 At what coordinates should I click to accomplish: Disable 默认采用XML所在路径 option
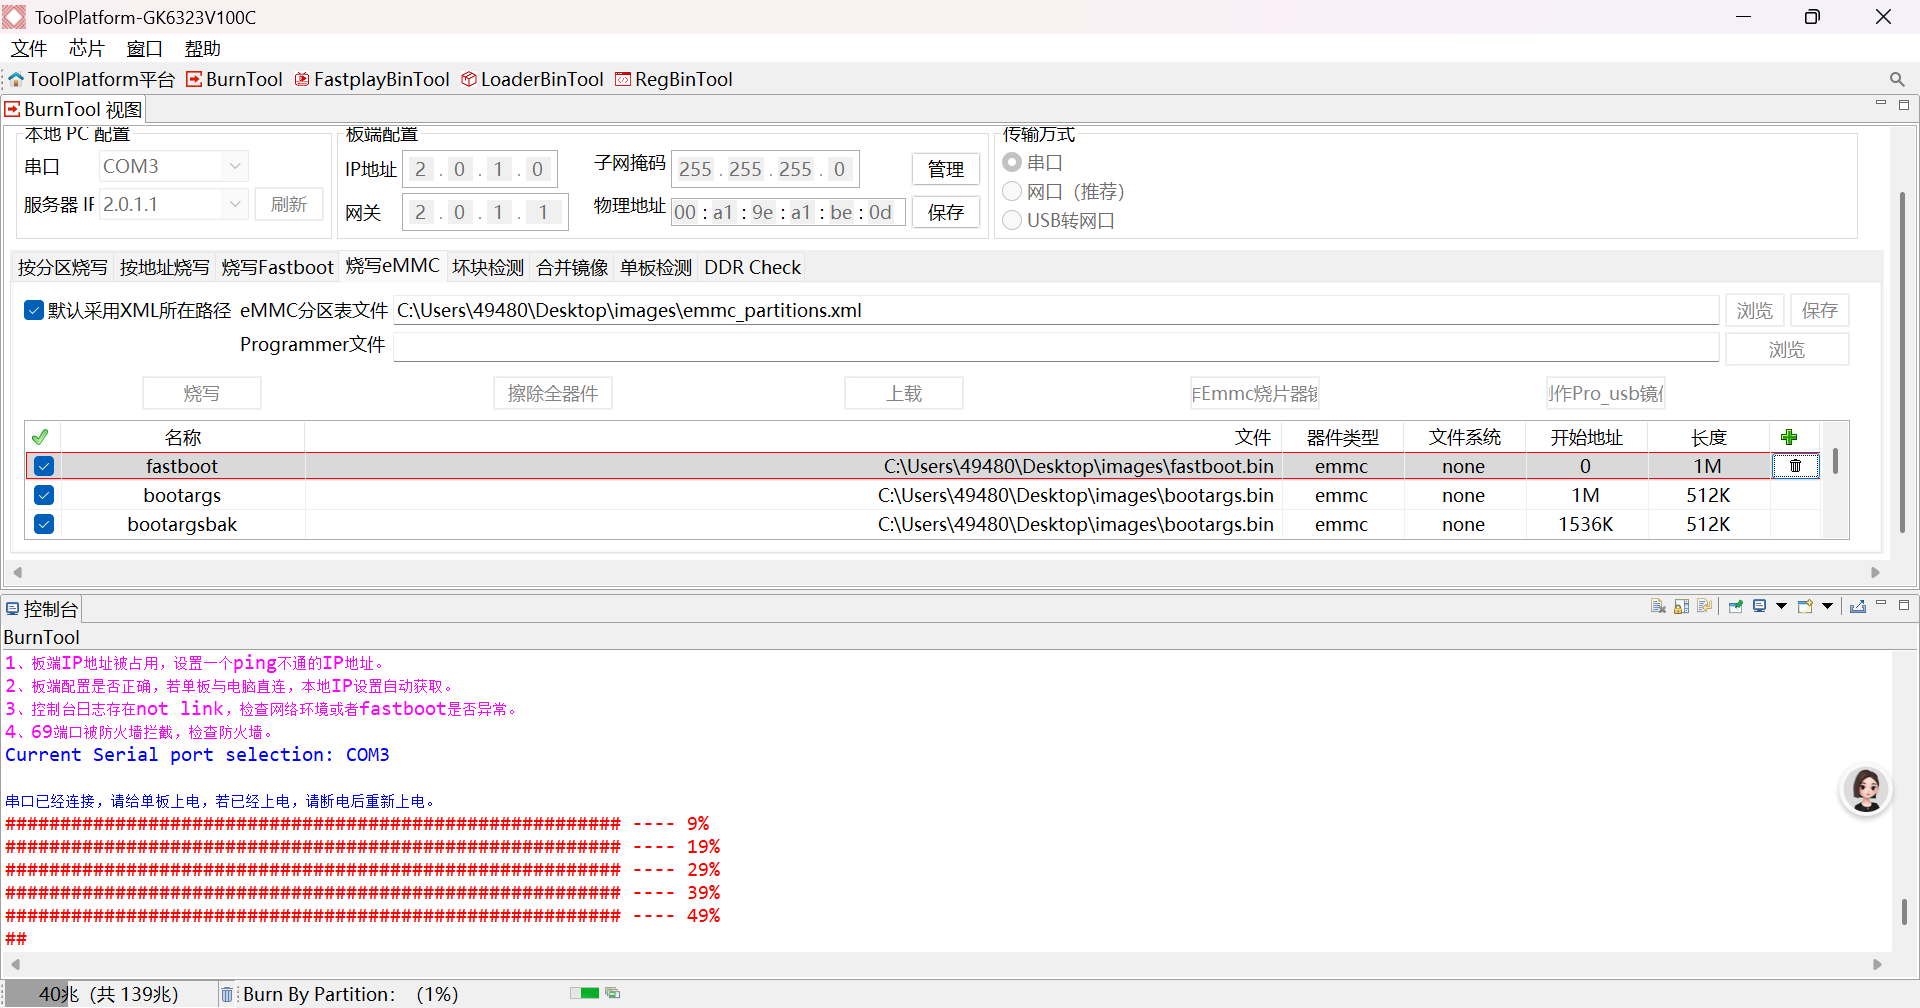(x=33, y=310)
